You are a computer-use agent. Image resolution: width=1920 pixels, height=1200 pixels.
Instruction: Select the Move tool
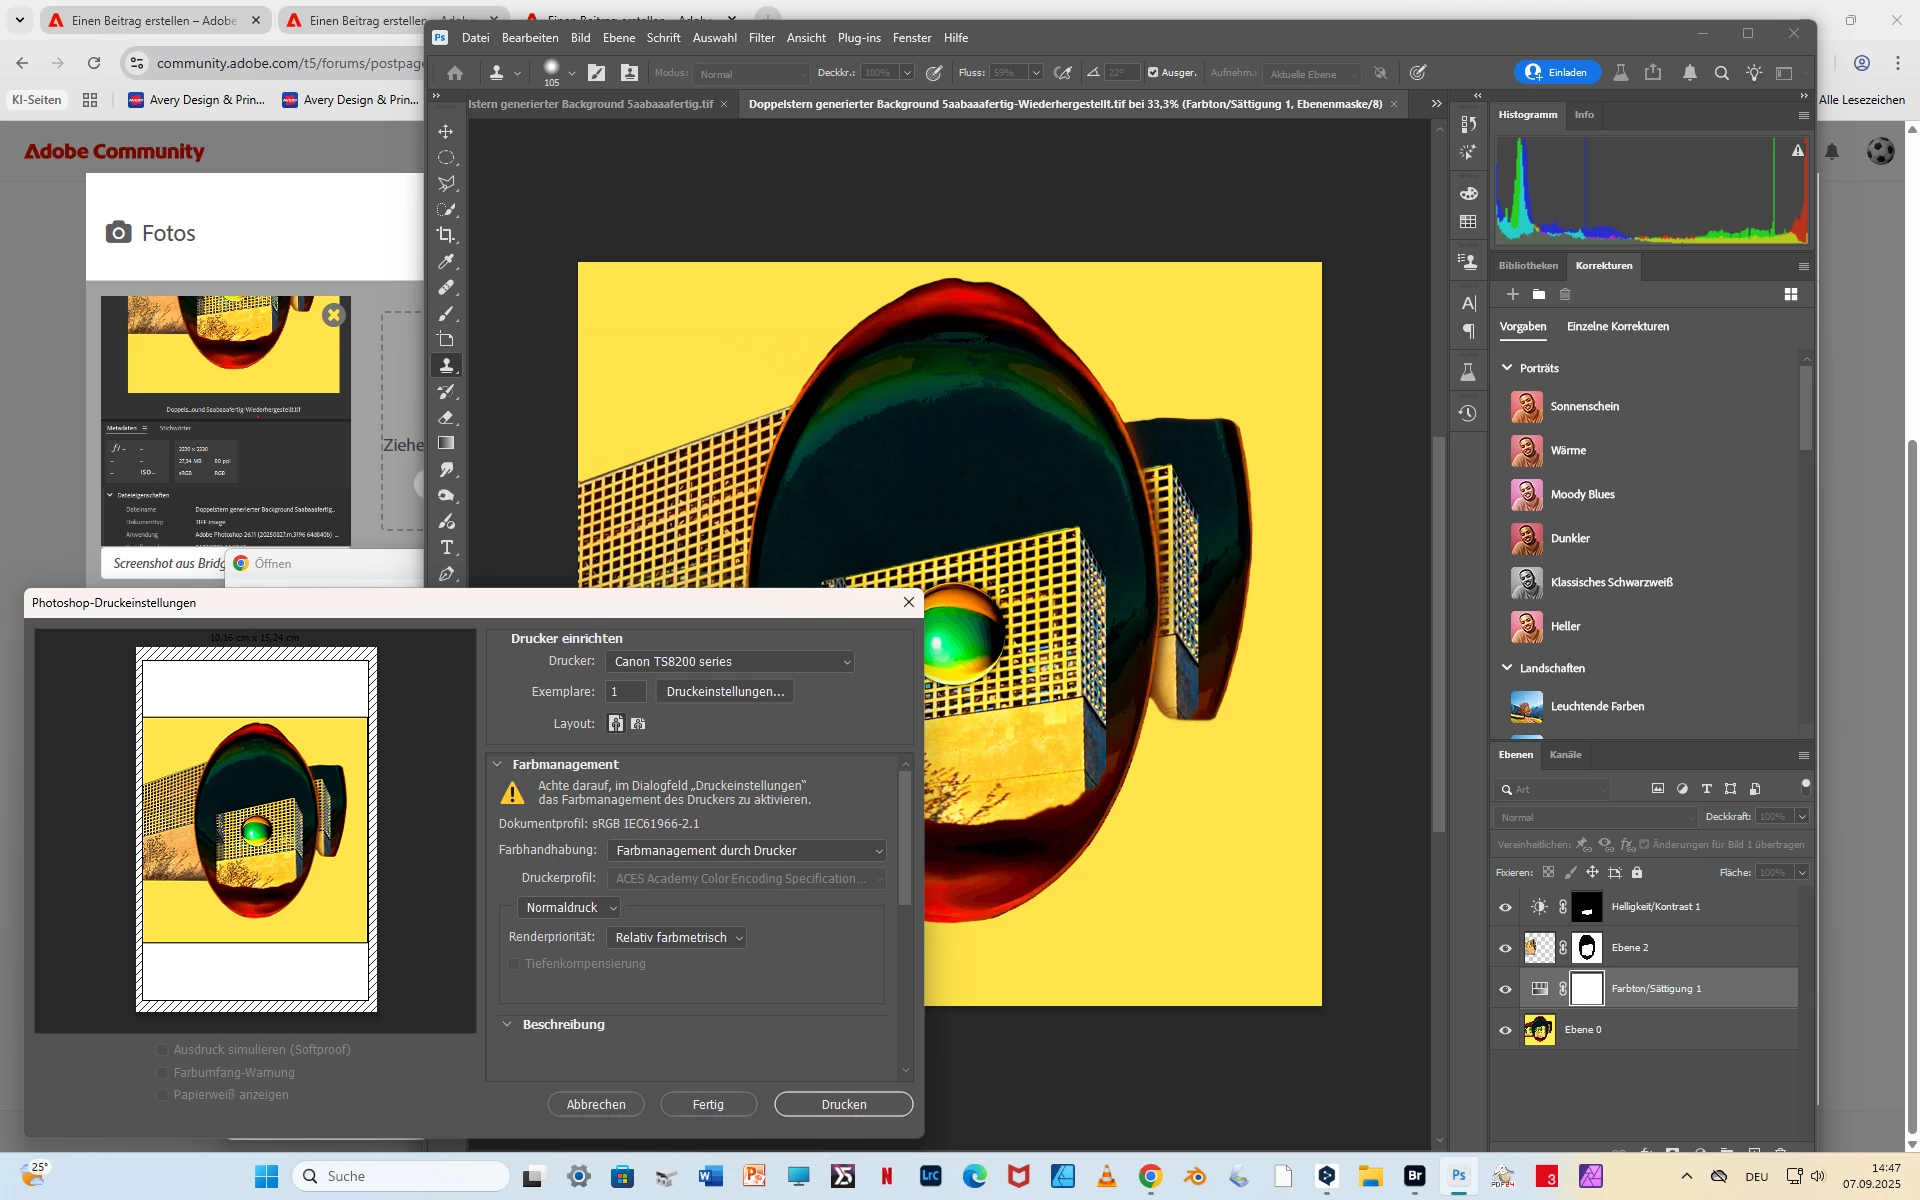pyautogui.click(x=446, y=131)
